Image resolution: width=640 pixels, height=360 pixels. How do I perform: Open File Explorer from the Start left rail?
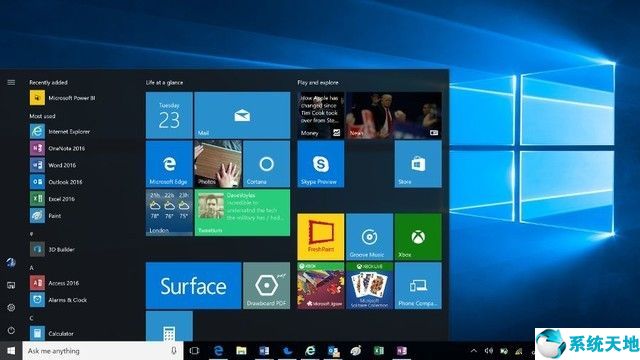click(11, 285)
